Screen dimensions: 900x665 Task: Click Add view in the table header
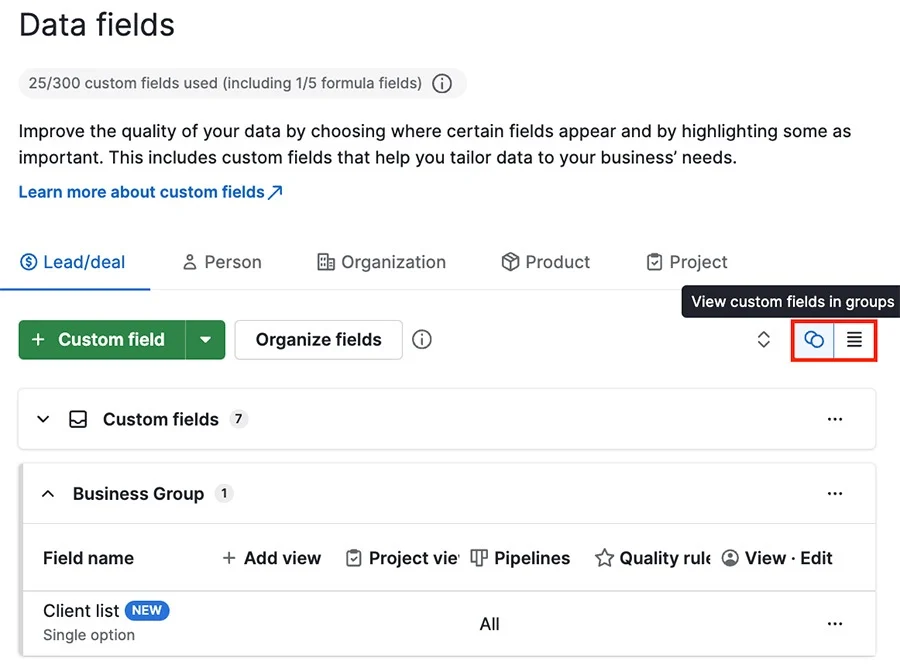(271, 558)
